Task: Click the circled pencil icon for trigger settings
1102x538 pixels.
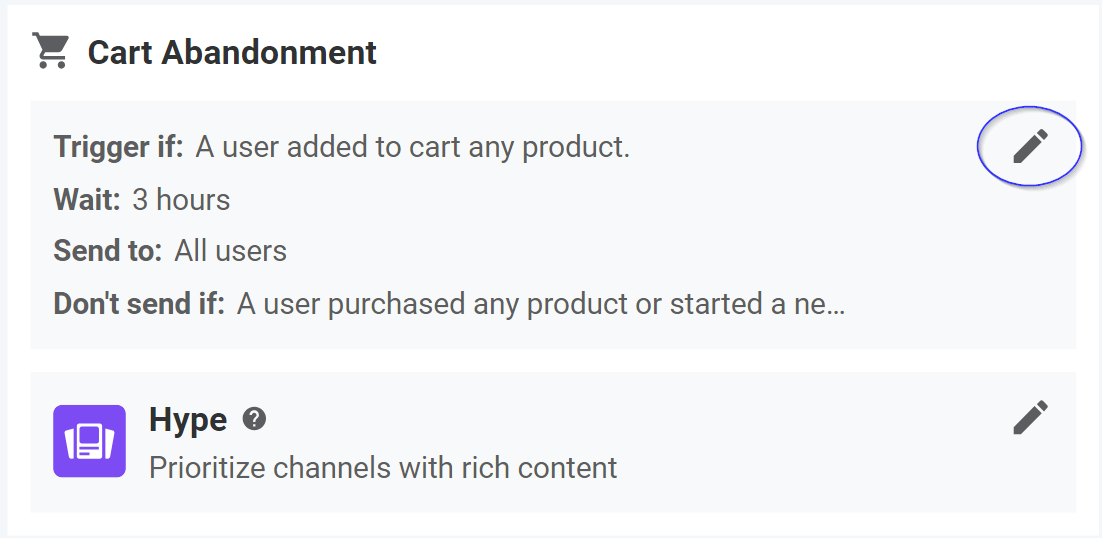Action: 1030,146
